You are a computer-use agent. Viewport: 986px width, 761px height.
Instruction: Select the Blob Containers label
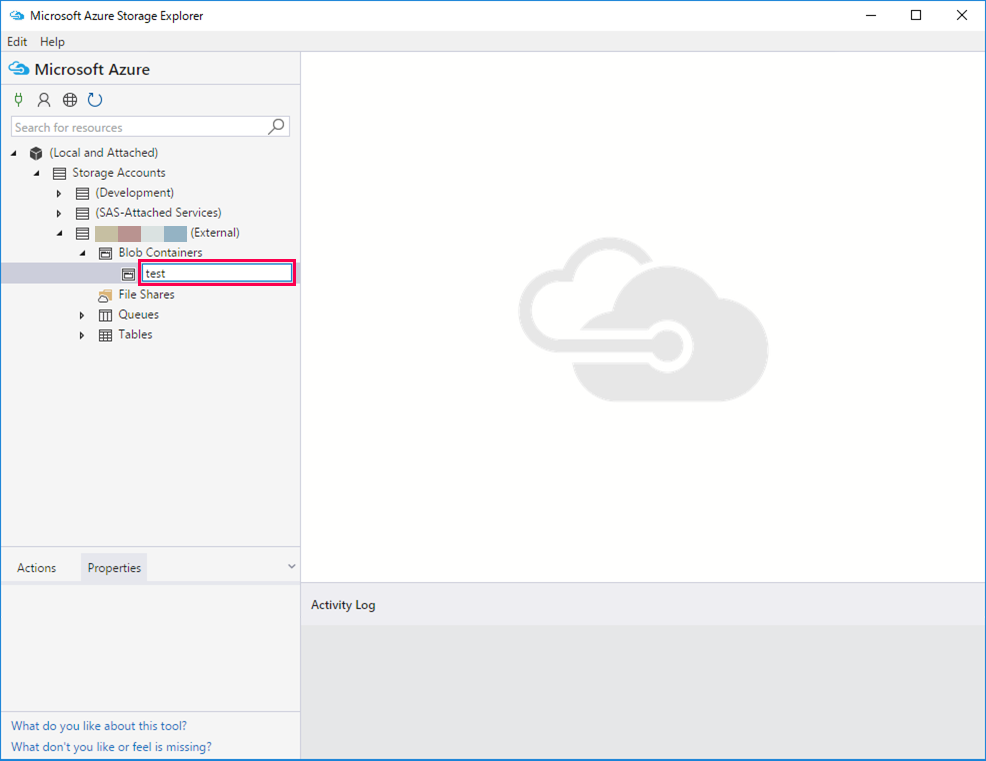coord(160,252)
